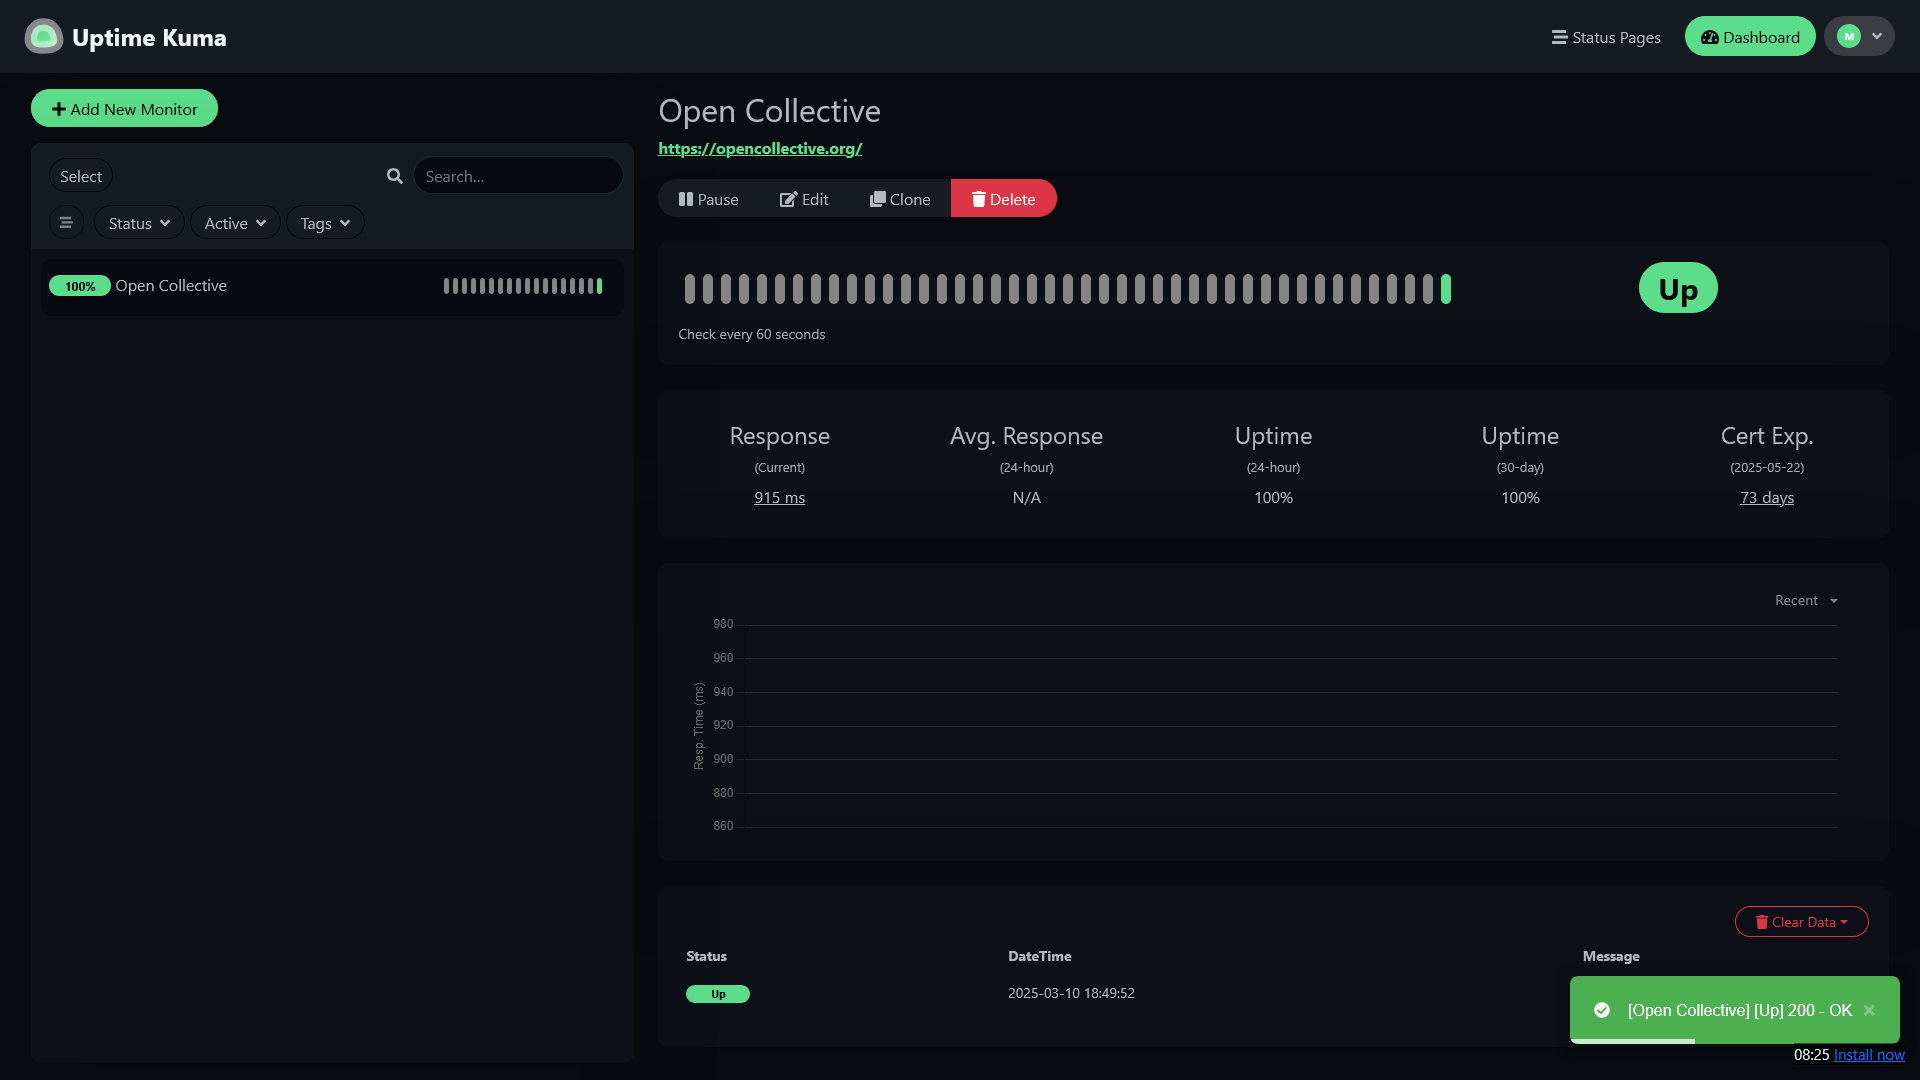Viewport: 1920px width, 1080px height.
Task: Open the opencollective.org link
Action: point(760,148)
